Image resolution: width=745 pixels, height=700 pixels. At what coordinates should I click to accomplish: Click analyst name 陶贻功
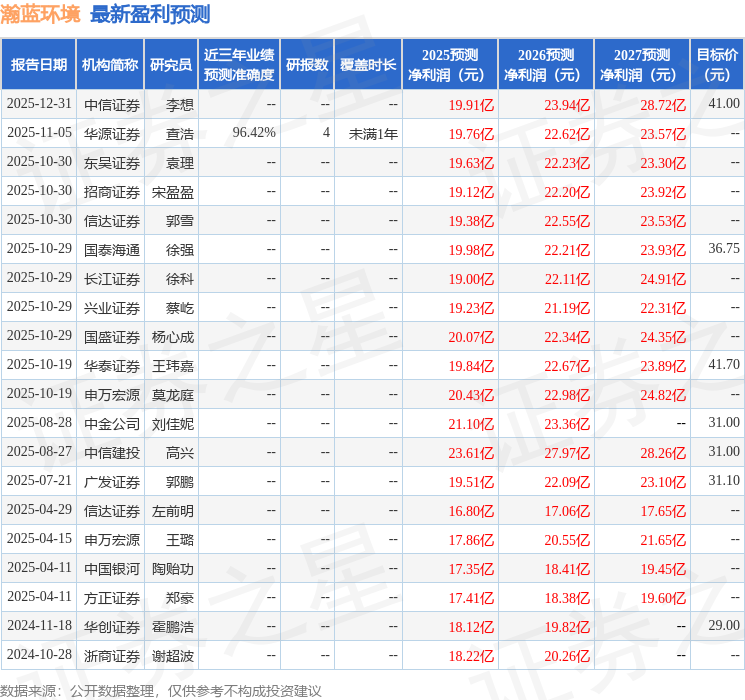pyautogui.click(x=172, y=569)
